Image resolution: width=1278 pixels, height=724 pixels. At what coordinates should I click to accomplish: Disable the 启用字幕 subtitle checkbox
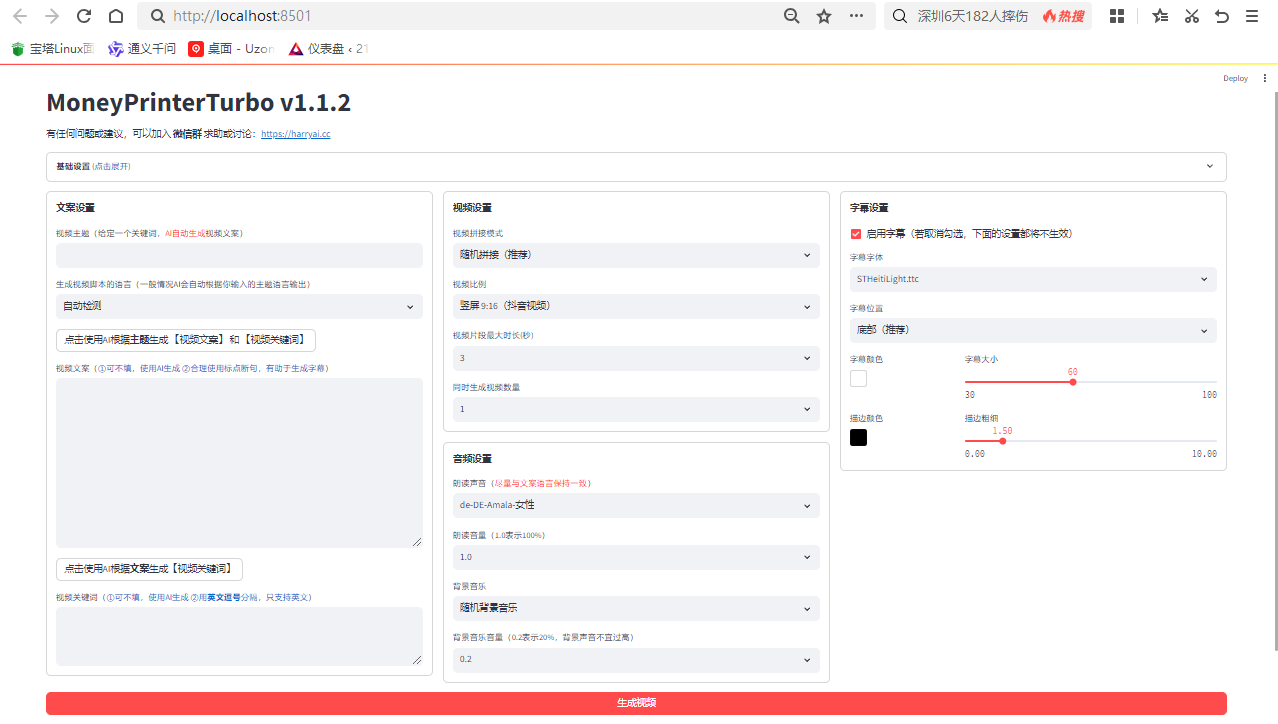(856, 234)
